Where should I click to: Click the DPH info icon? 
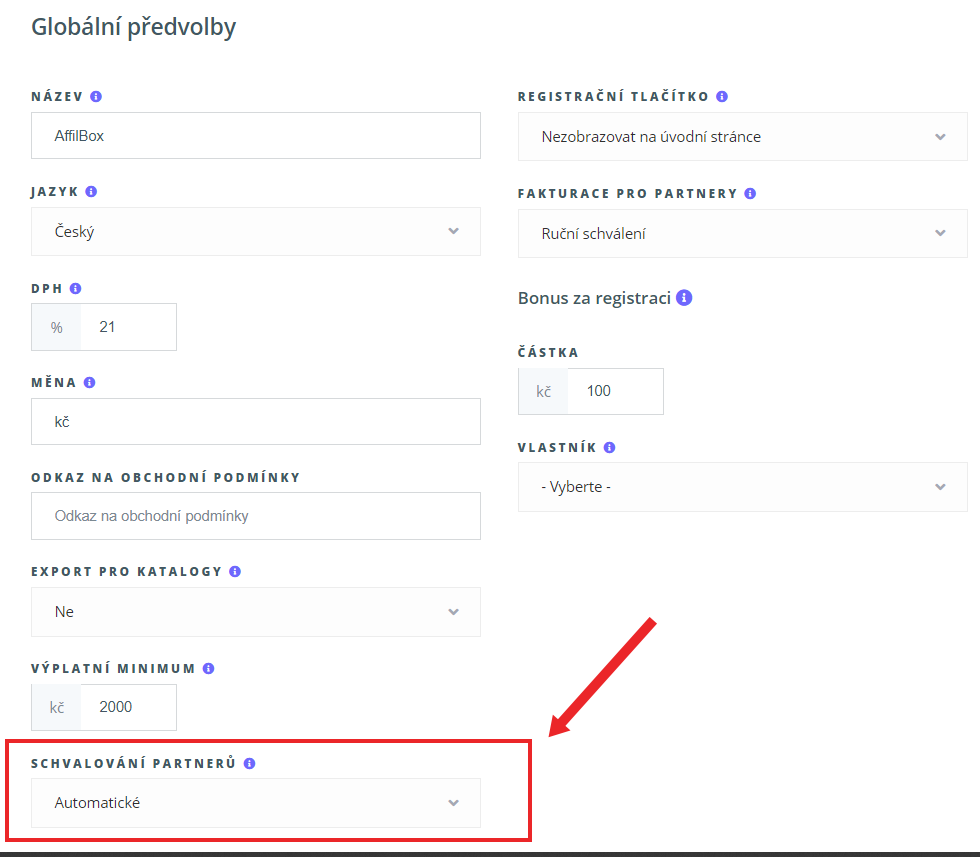click(76, 288)
